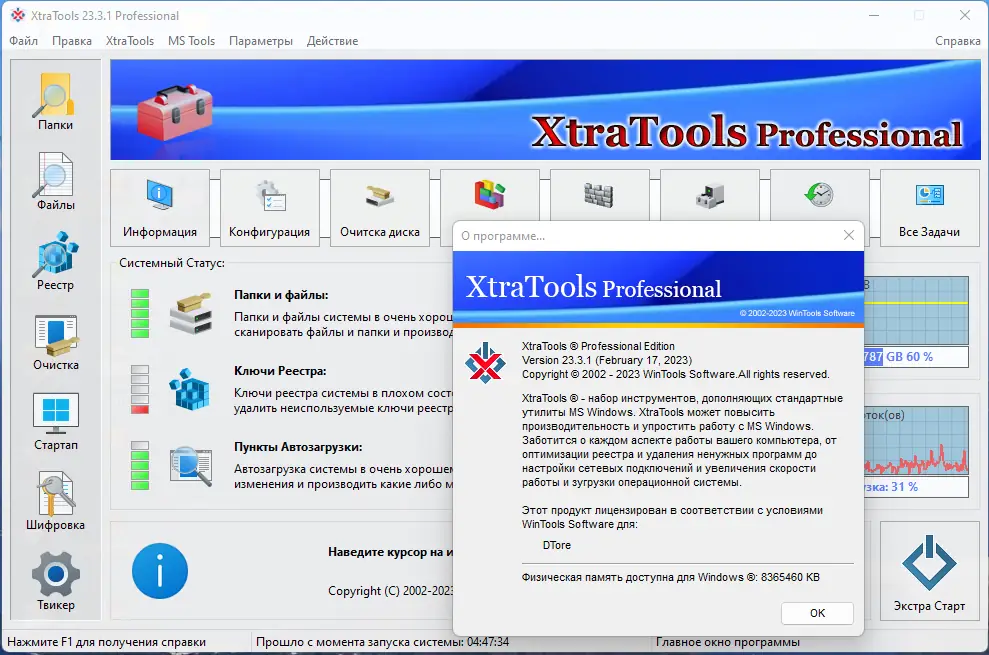The height and width of the screenshot is (655, 989).
Task: Click the Системный Статус label
Action: [x=172, y=263]
